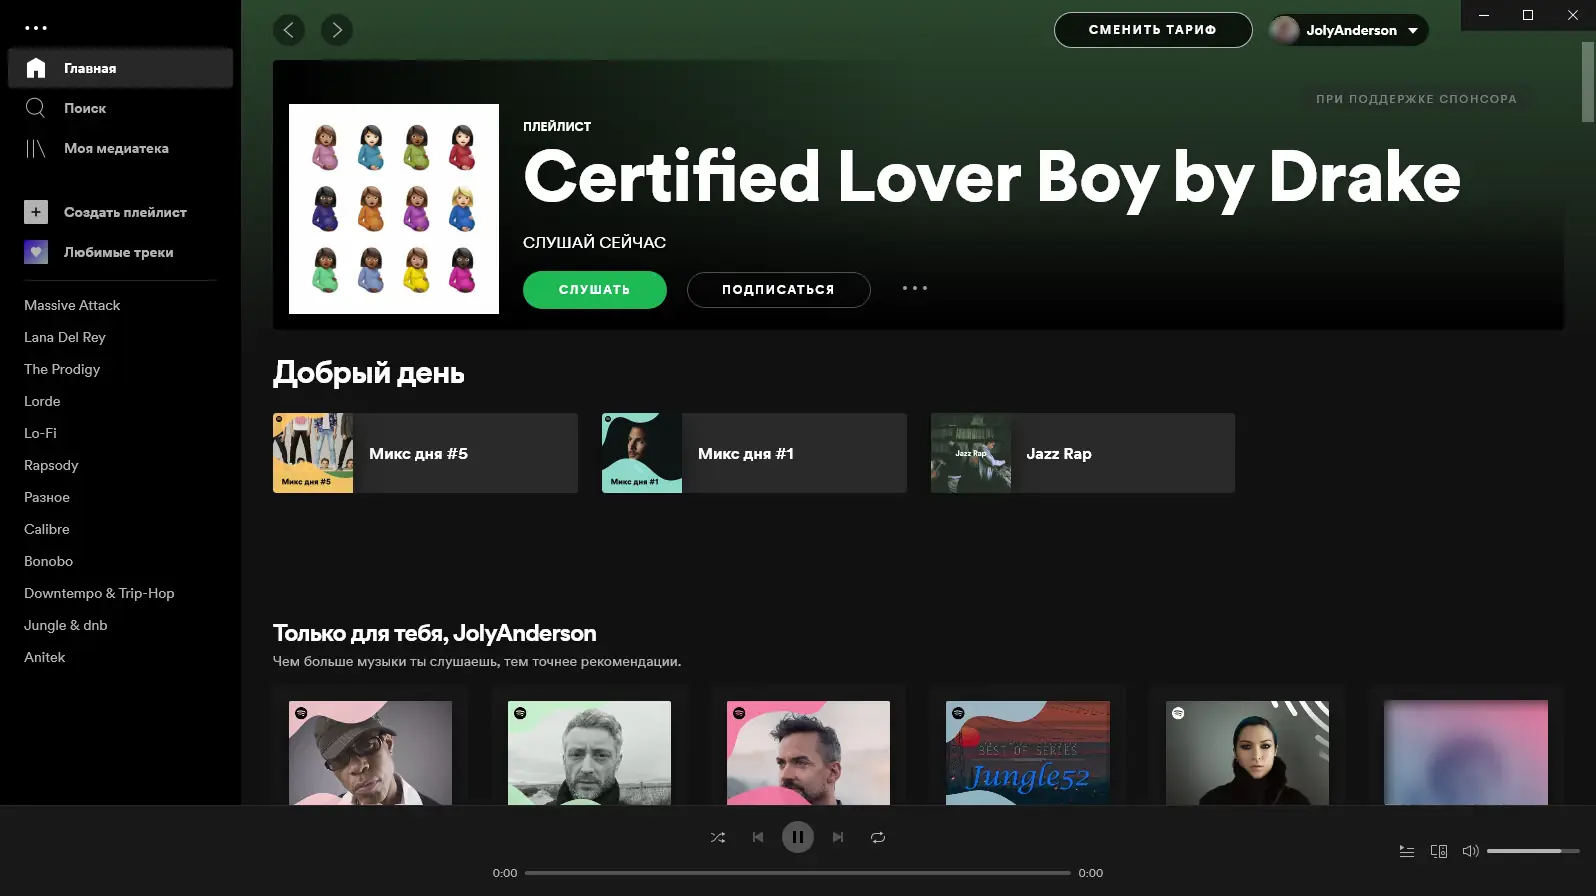Open the connect to device picker
Viewport: 1596px width, 896px height.
point(1439,851)
